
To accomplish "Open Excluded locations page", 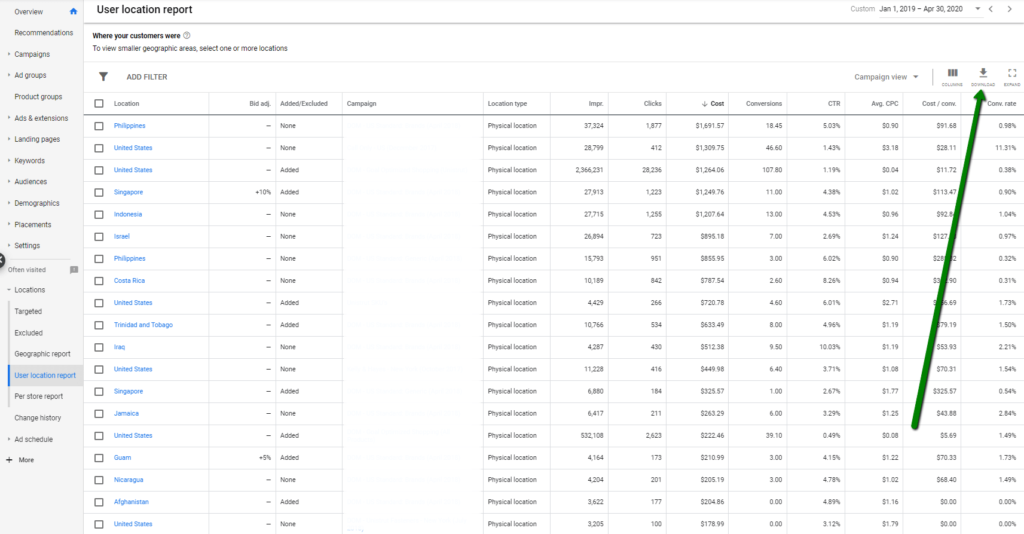I will click(x=29, y=333).
